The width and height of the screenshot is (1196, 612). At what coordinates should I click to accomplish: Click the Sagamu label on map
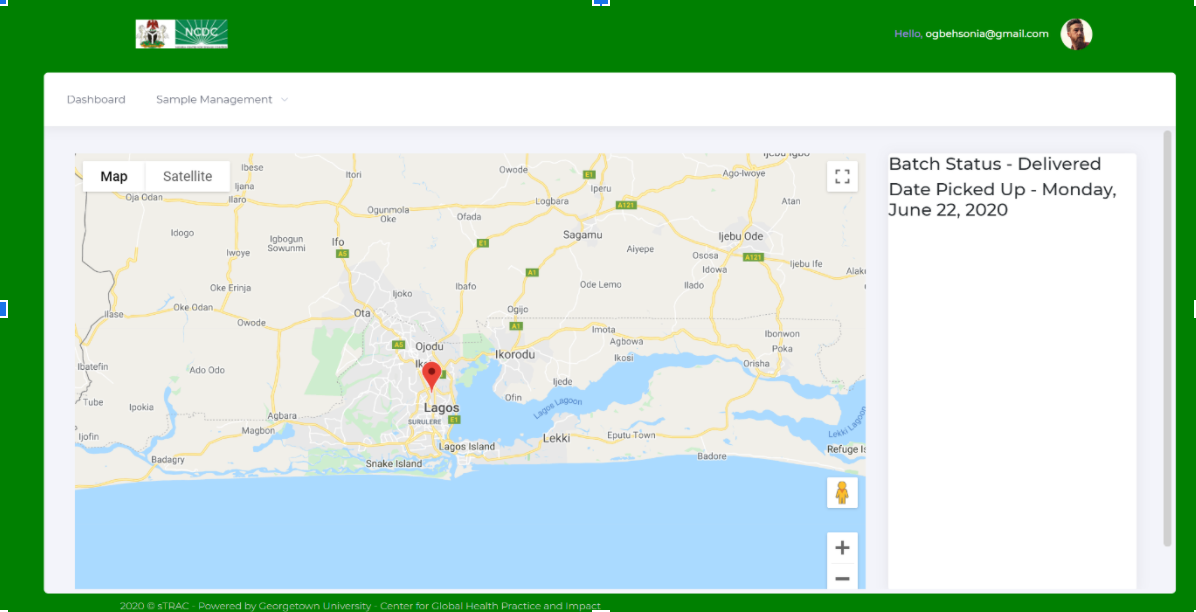click(583, 235)
